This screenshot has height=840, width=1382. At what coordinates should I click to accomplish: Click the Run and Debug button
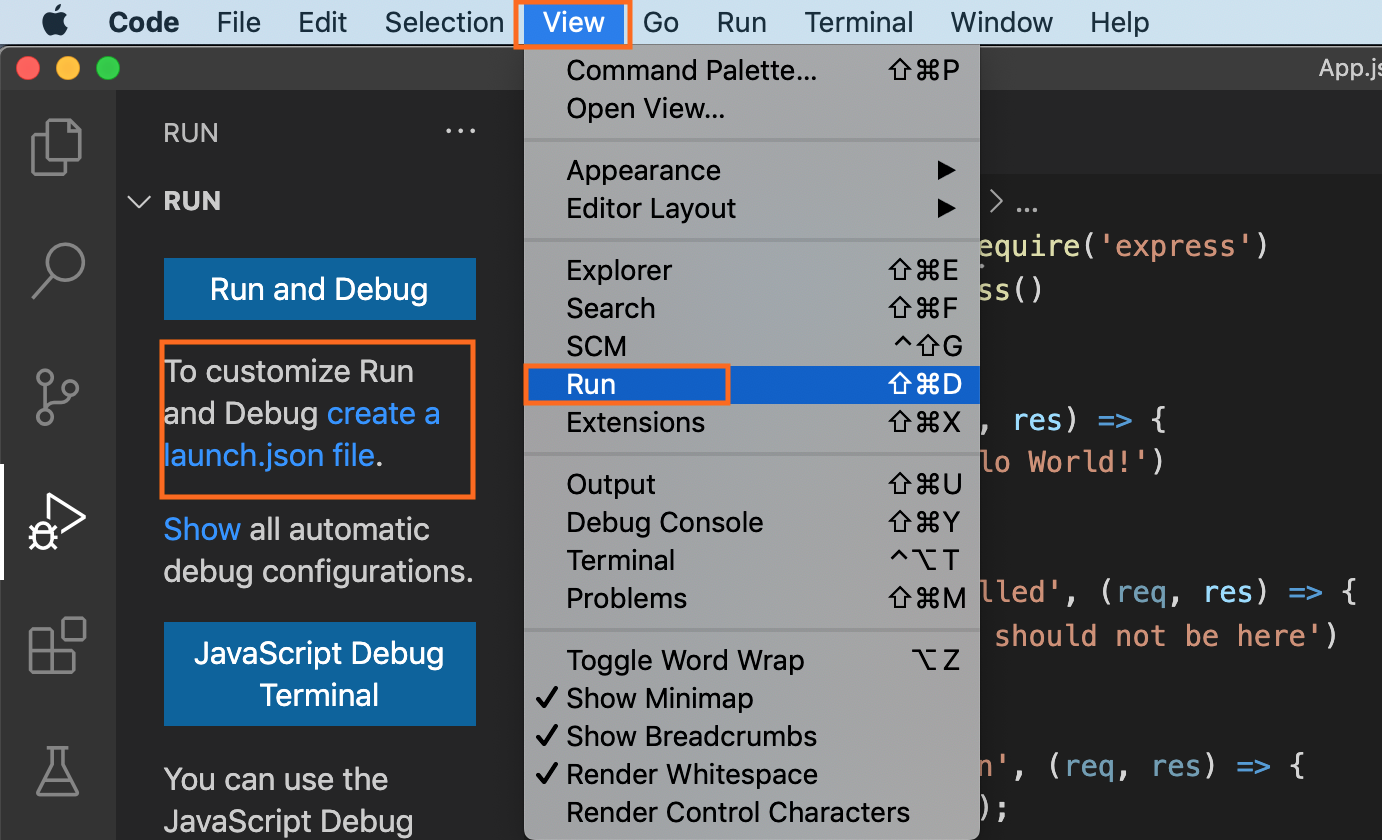(319, 289)
